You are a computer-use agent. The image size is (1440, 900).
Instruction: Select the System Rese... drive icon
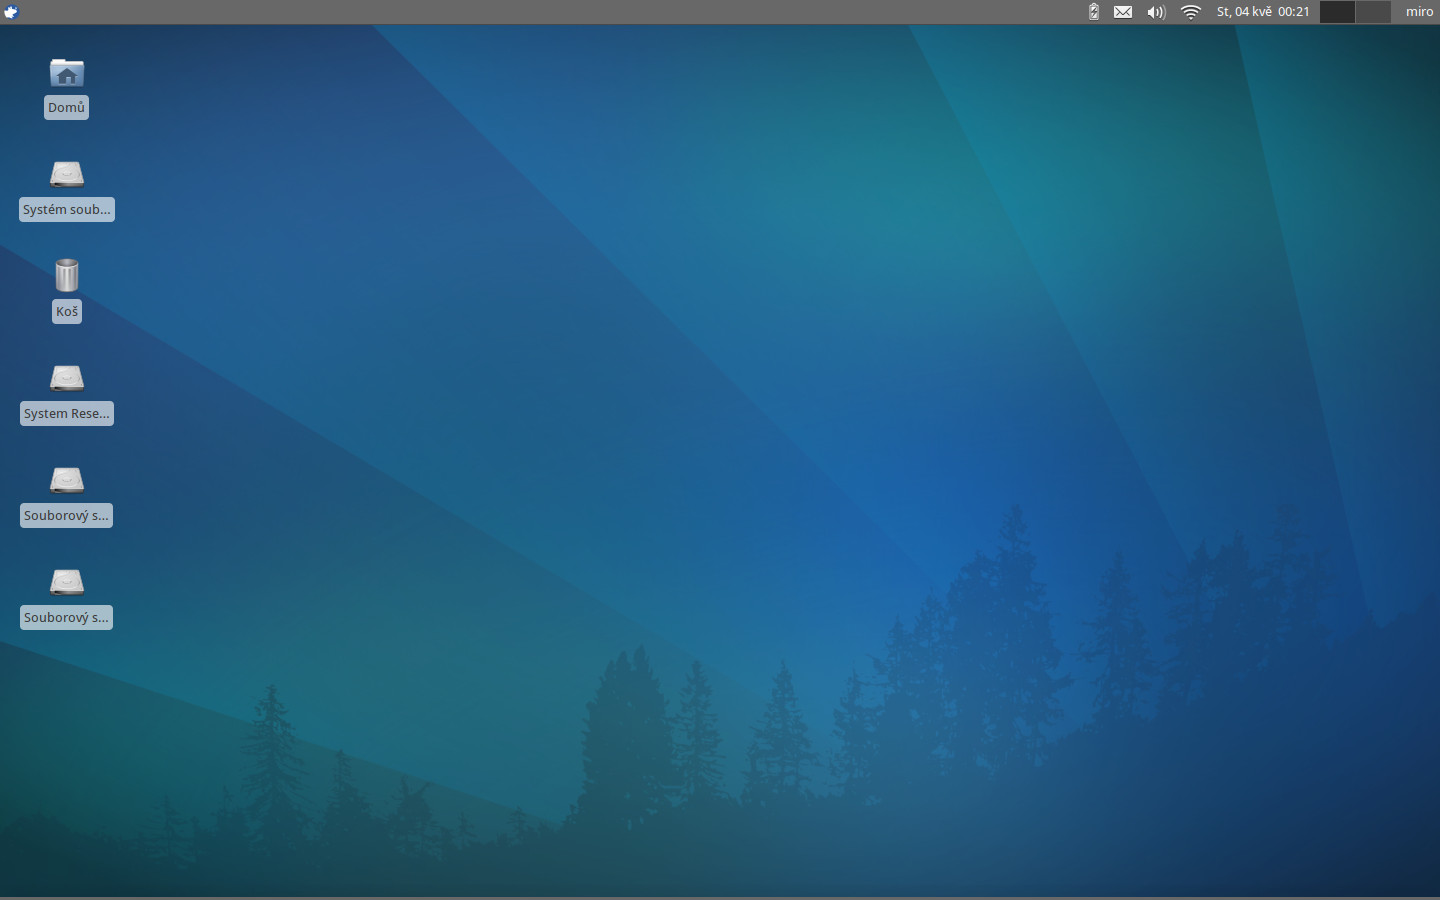pos(67,378)
